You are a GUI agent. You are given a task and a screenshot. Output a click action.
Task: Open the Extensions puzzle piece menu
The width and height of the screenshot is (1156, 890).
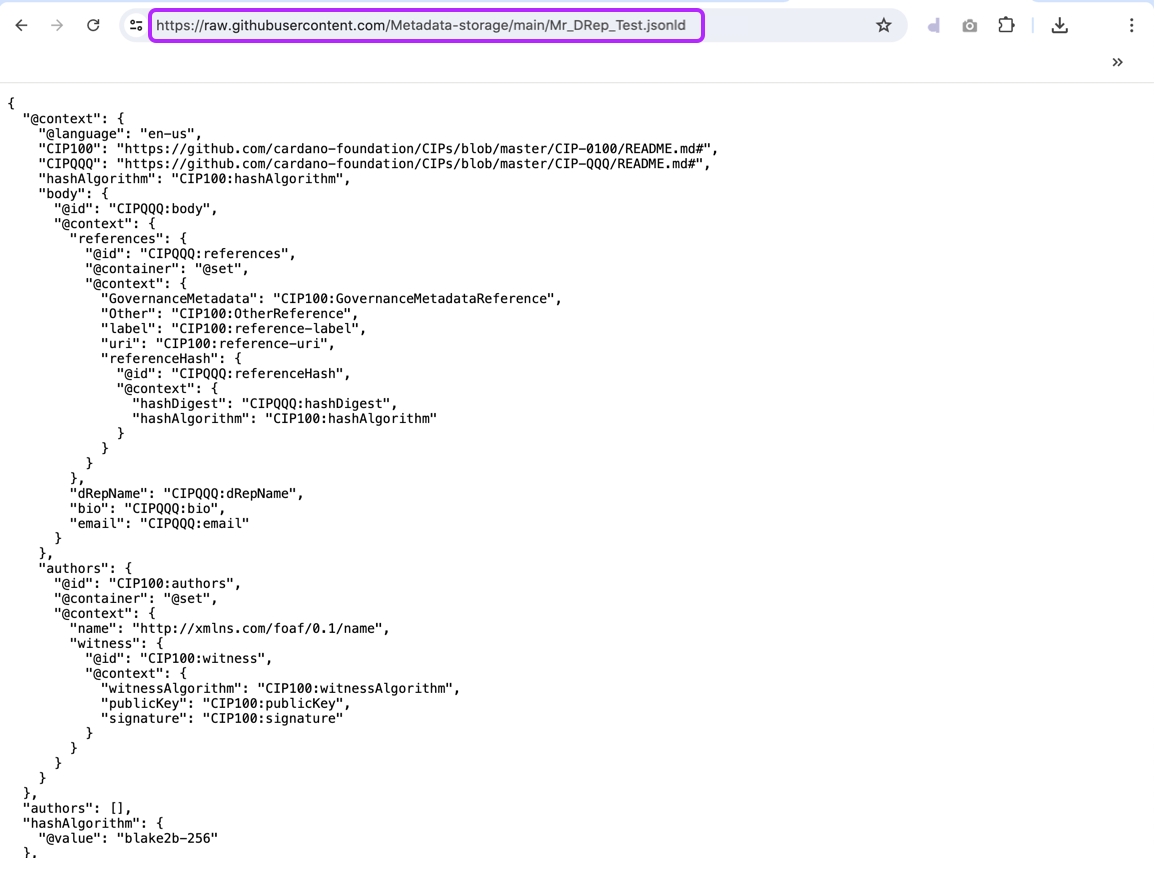point(1006,25)
